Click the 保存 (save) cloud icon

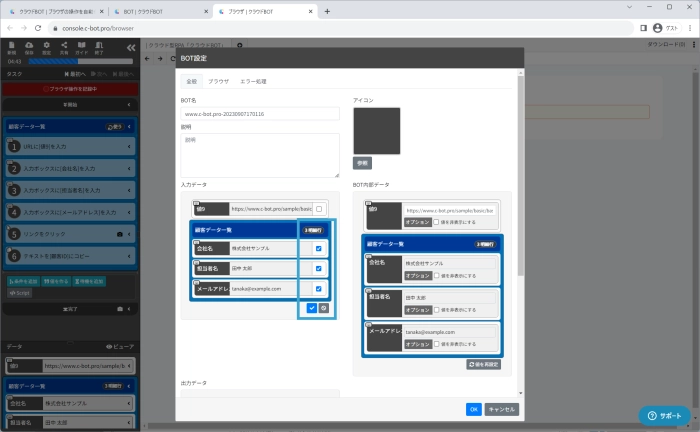28,46
